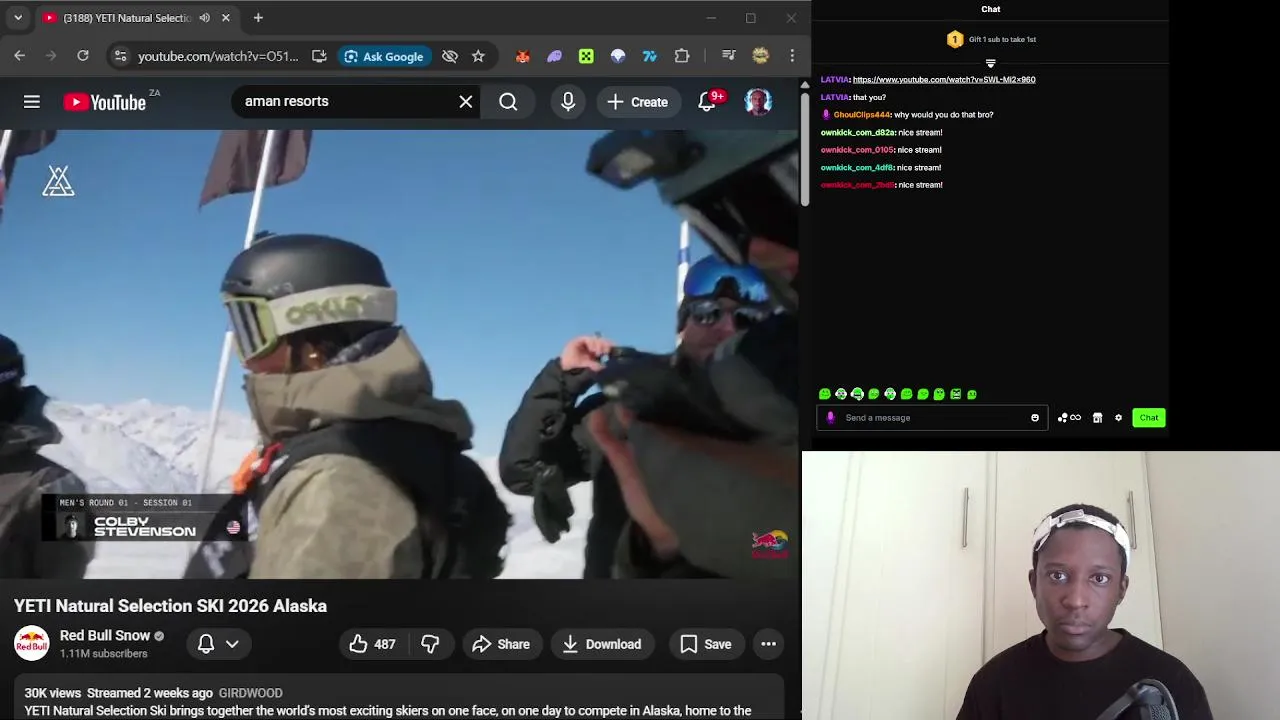Open the 7TV extension icon
1280x720 pixels.
pyautogui.click(x=650, y=56)
